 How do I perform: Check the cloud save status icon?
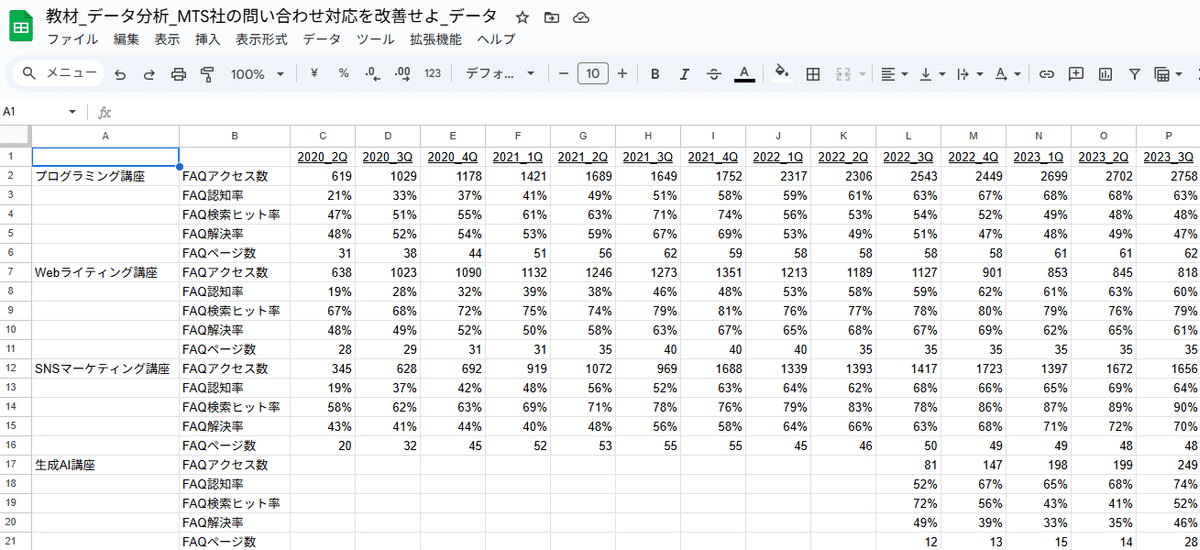pyautogui.click(x=582, y=17)
